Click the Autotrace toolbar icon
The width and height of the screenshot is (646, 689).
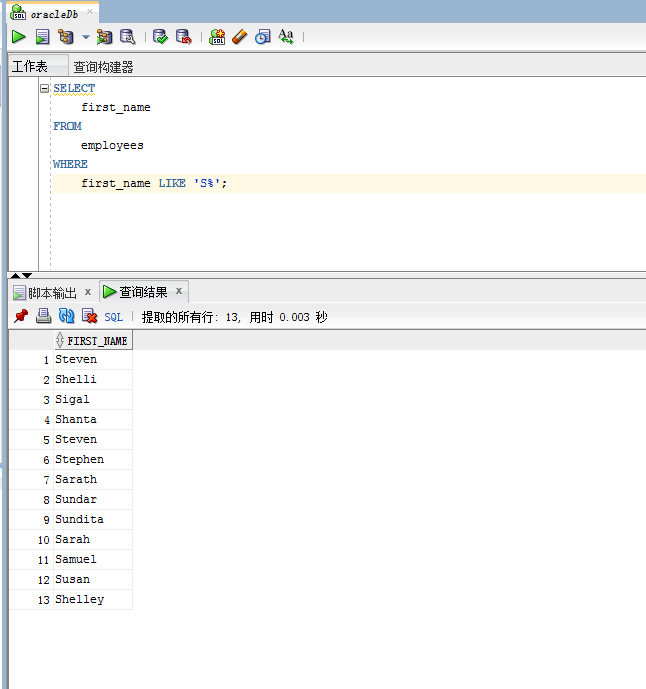tap(105, 37)
